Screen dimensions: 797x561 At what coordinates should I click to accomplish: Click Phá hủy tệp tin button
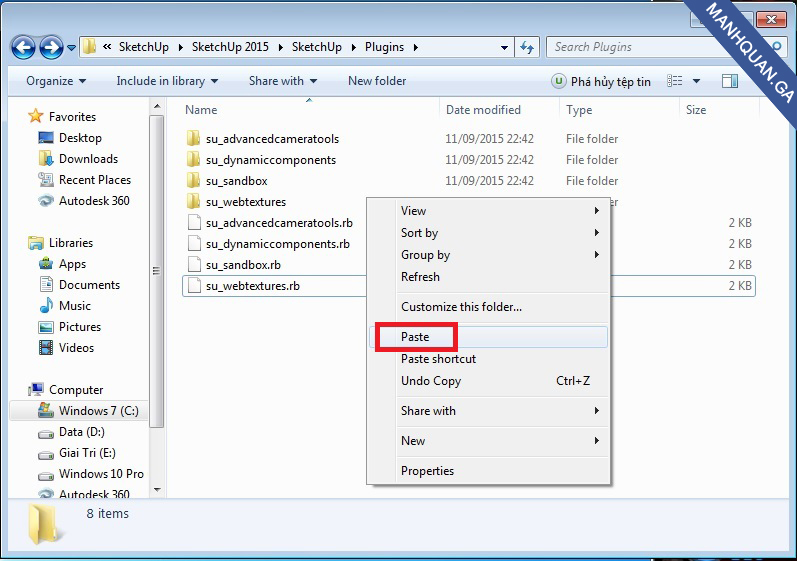point(601,81)
